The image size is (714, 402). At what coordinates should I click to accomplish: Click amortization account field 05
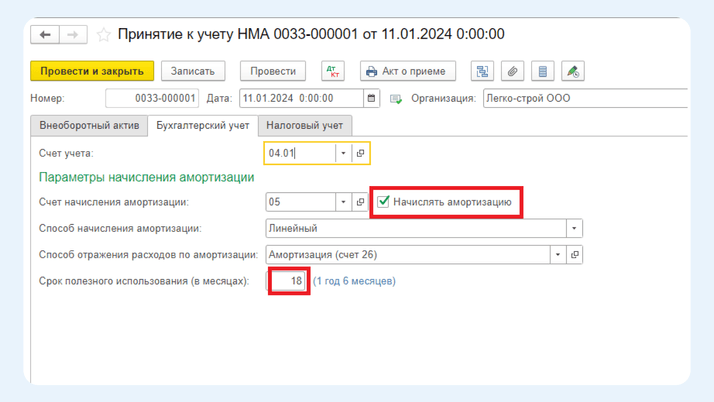[x=301, y=202]
